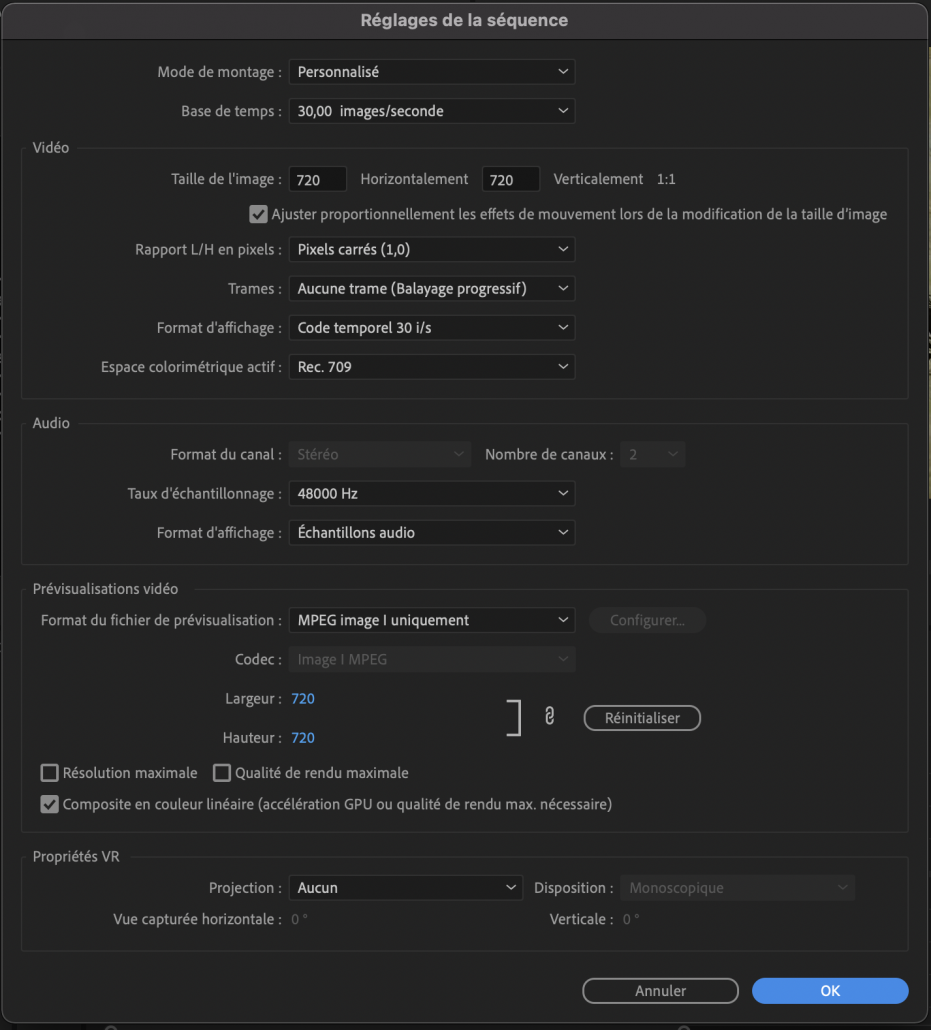Open the Échantillons audio display format dropdown

432,533
